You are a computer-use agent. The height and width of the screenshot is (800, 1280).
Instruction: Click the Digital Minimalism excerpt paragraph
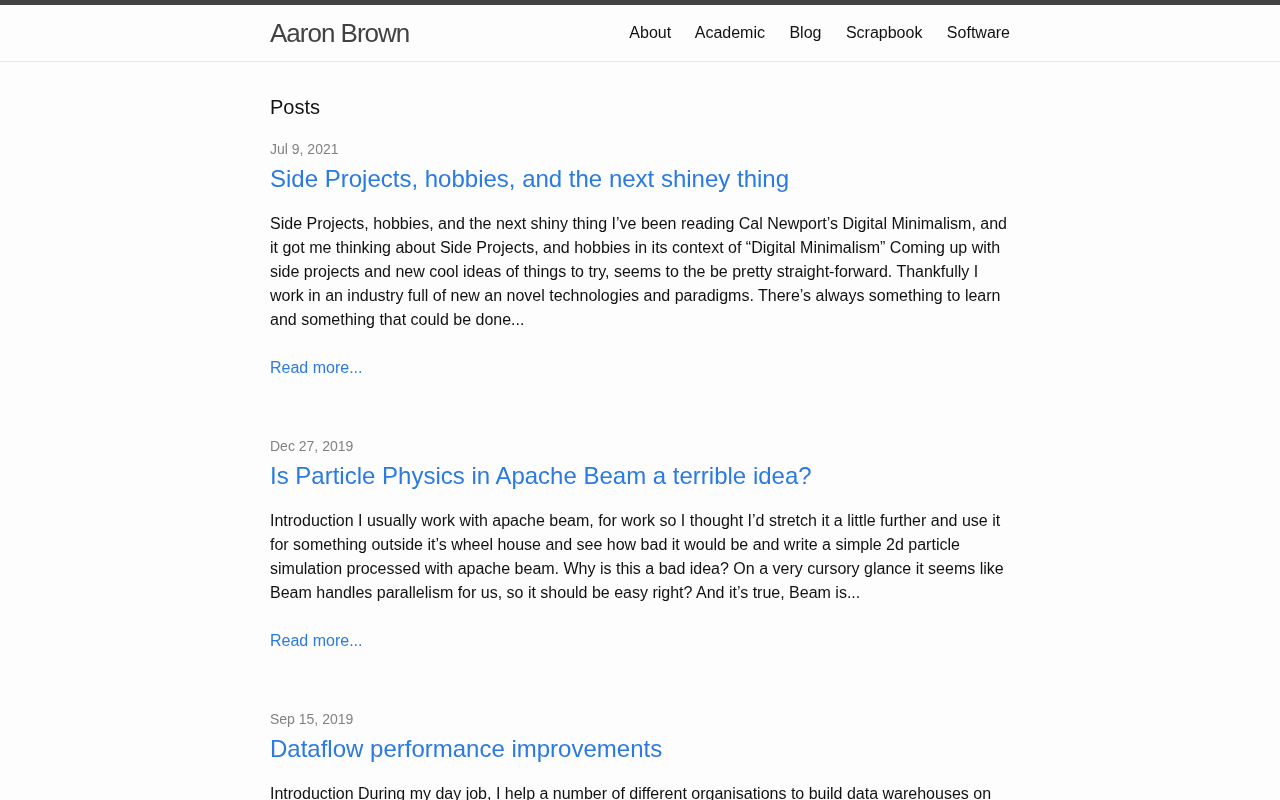tap(638, 272)
